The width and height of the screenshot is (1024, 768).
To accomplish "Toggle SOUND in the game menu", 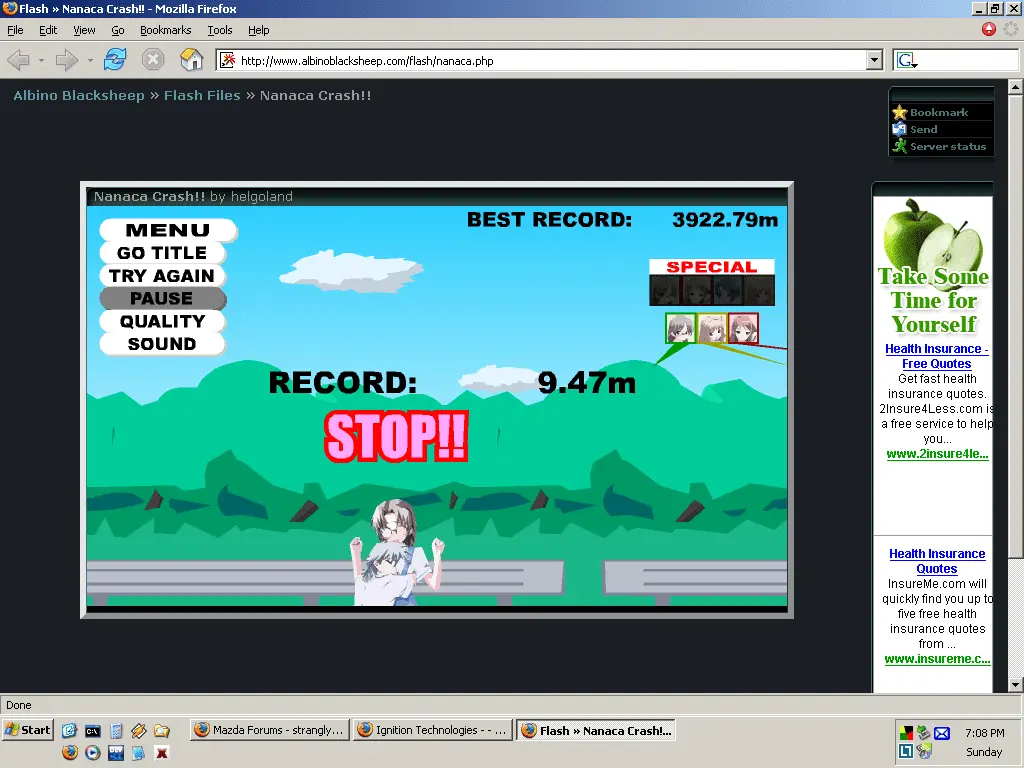I will pos(162,344).
